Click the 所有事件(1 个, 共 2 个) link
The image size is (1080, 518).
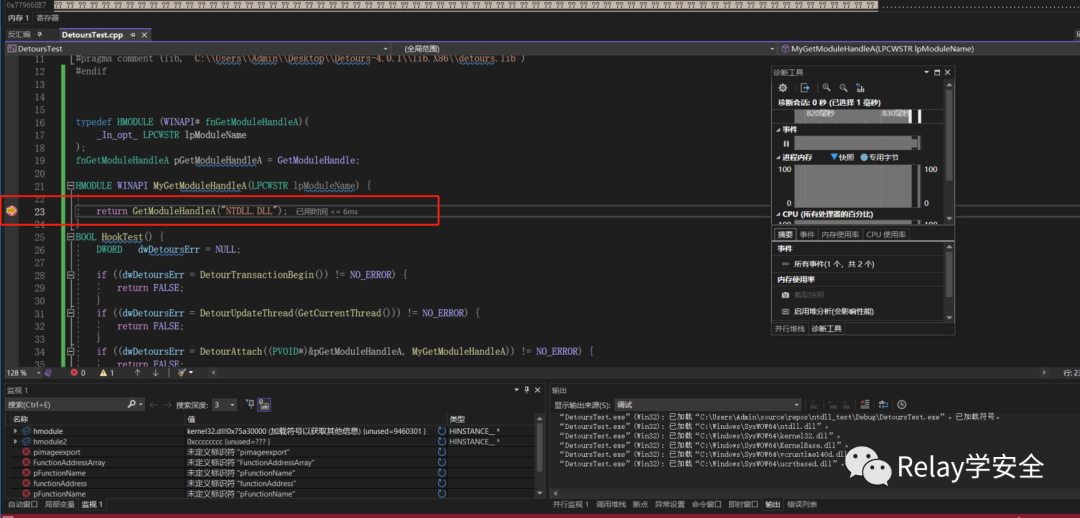click(x=834, y=264)
